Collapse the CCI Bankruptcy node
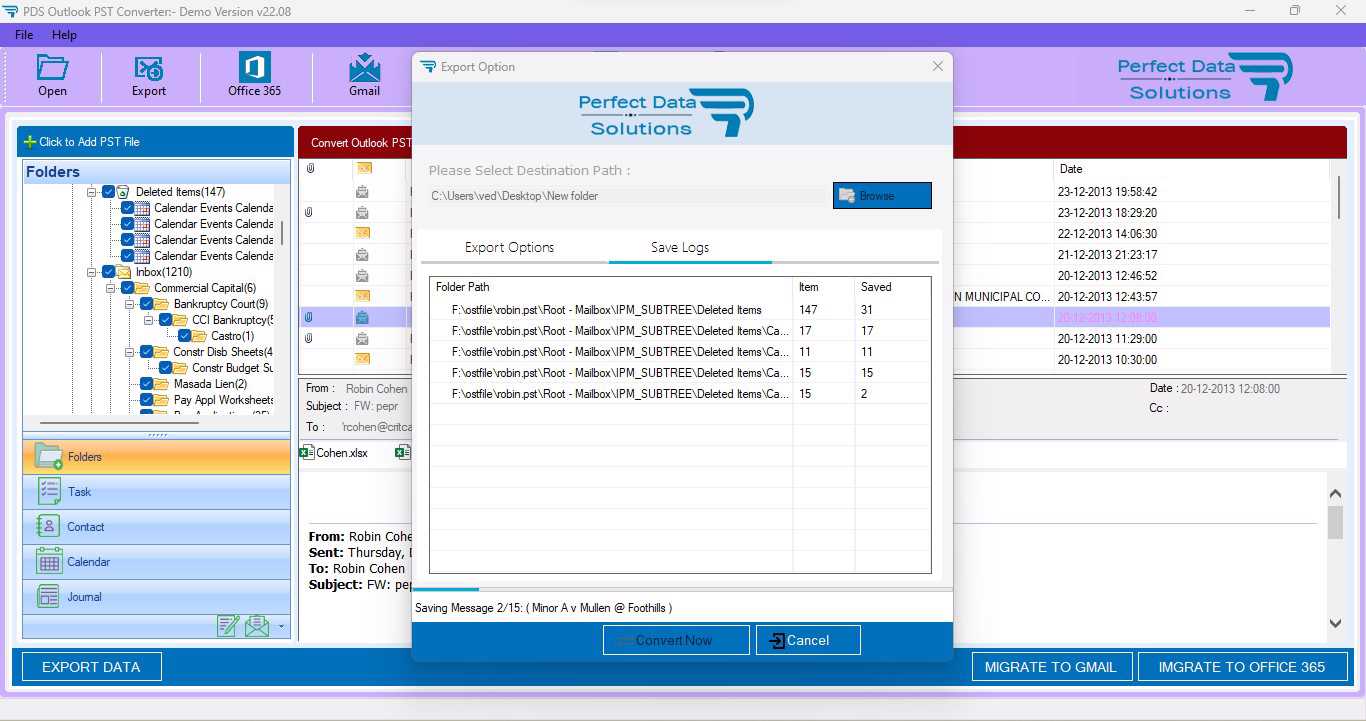Viewport: 1366px width, 721px height. (x=149, y=320)
